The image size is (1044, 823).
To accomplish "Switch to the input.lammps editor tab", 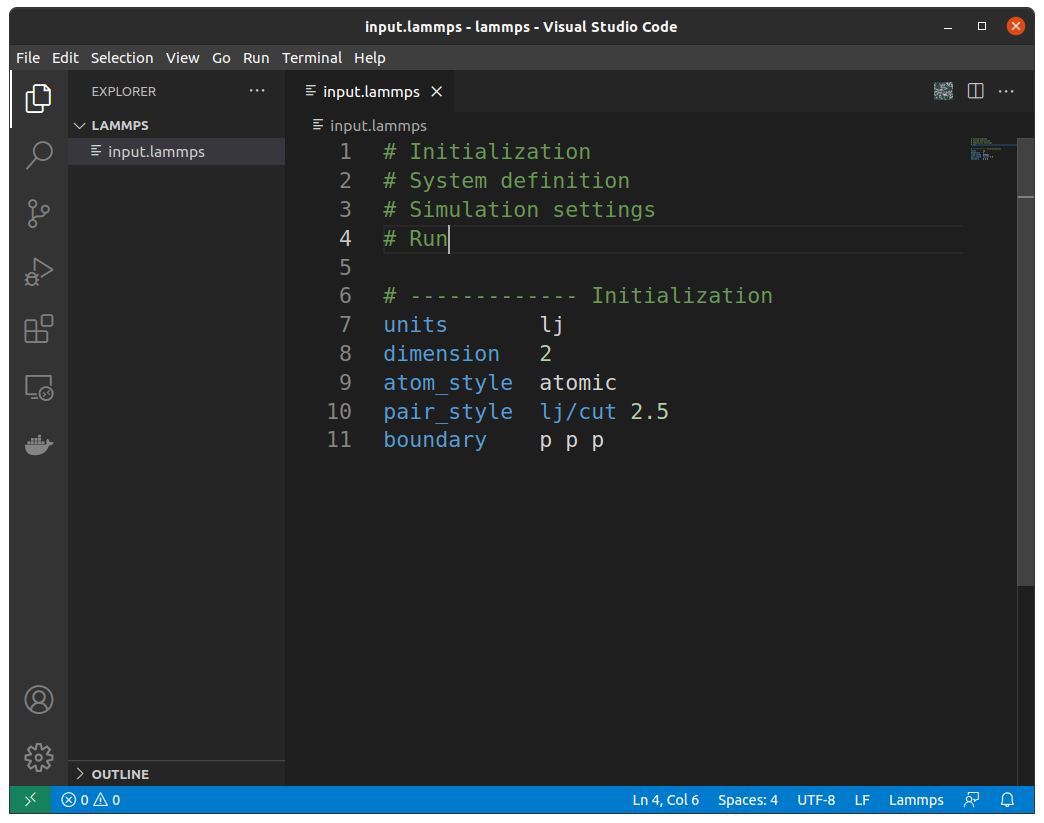I will (x=371, y=91).
